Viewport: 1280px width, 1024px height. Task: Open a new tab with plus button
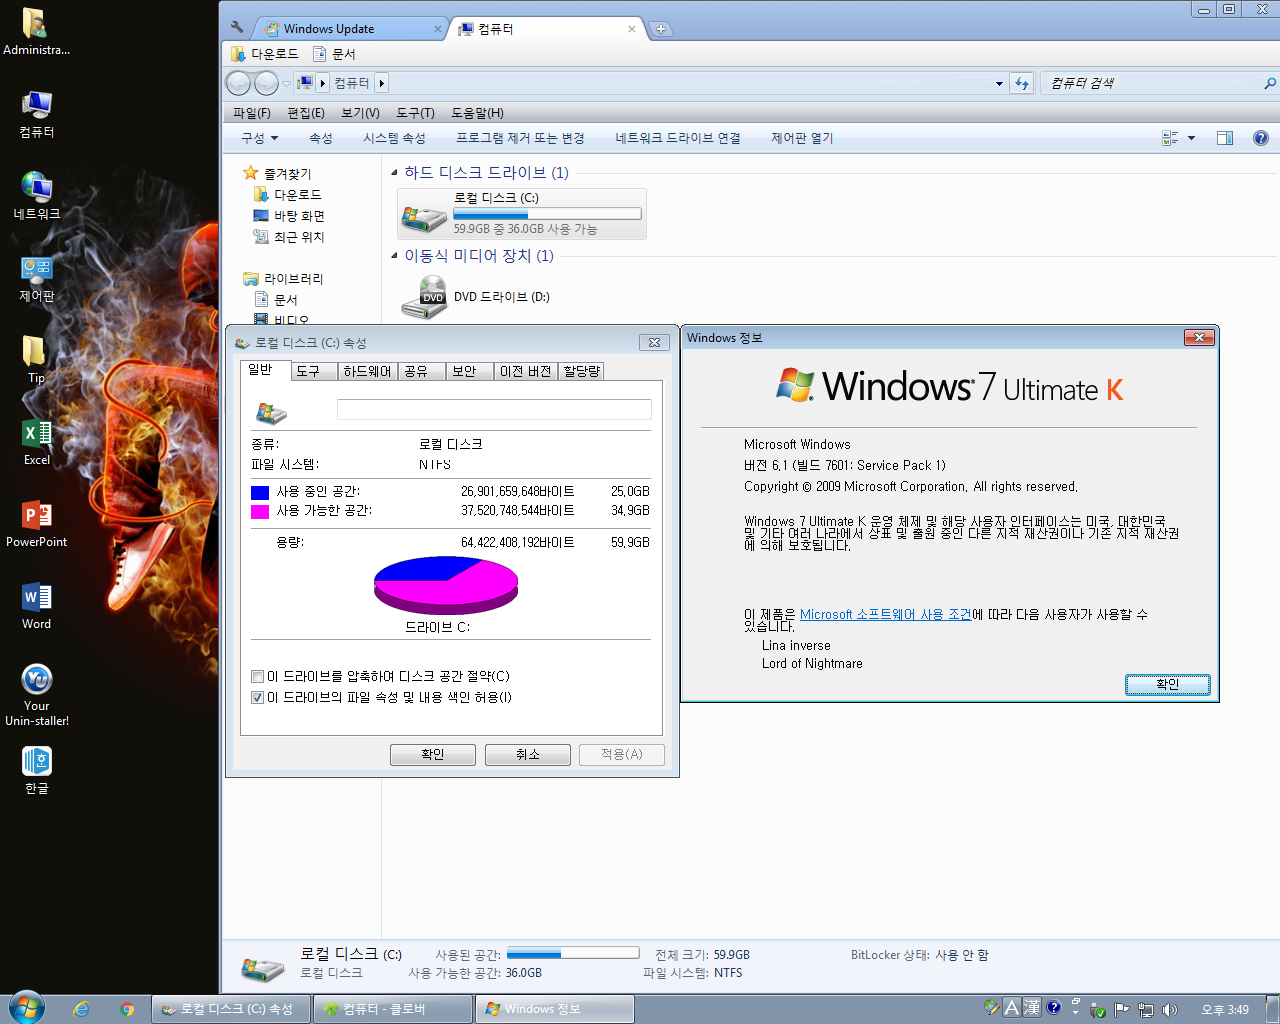661,29
